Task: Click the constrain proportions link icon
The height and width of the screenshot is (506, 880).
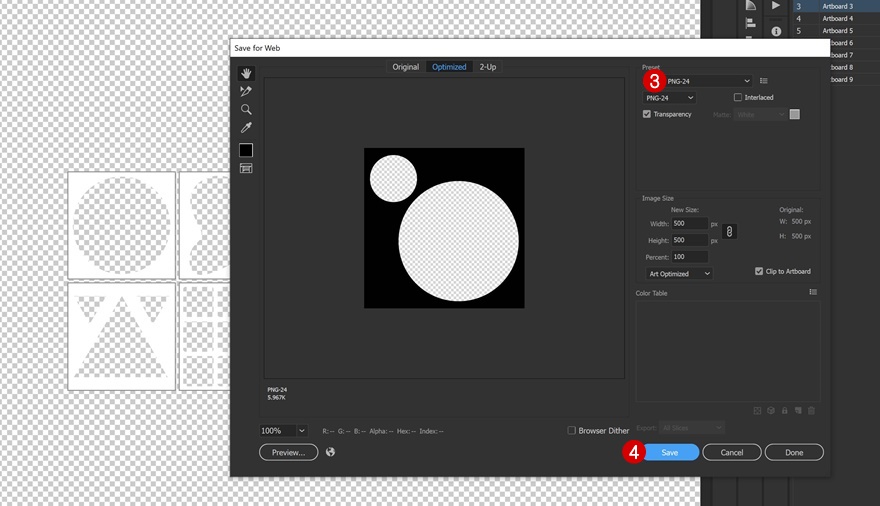Action: [x=730, y=232]
